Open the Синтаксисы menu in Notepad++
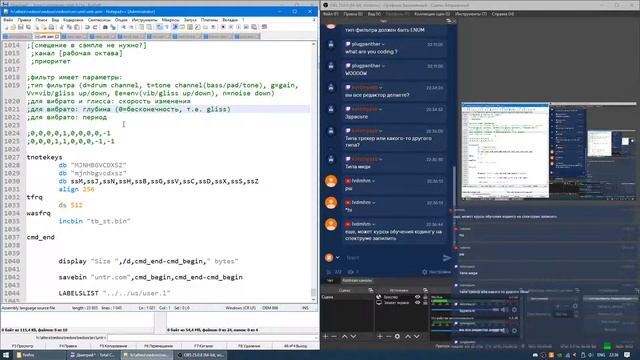The width and height of the screenshot is (640, 360). click(99, 20)
